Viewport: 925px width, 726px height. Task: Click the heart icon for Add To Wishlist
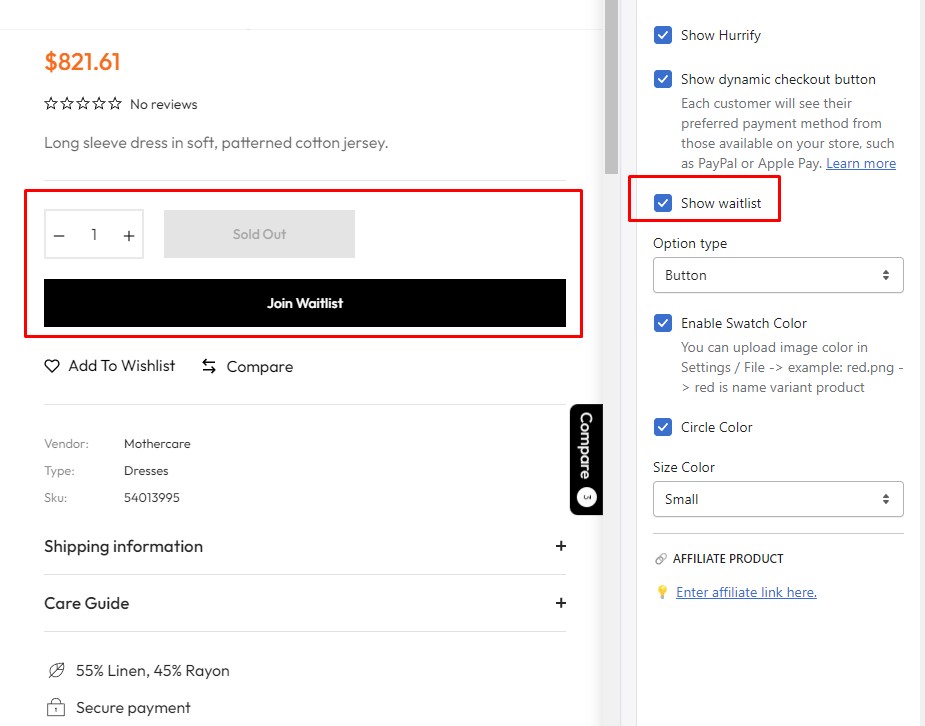(x=52, y=366)
